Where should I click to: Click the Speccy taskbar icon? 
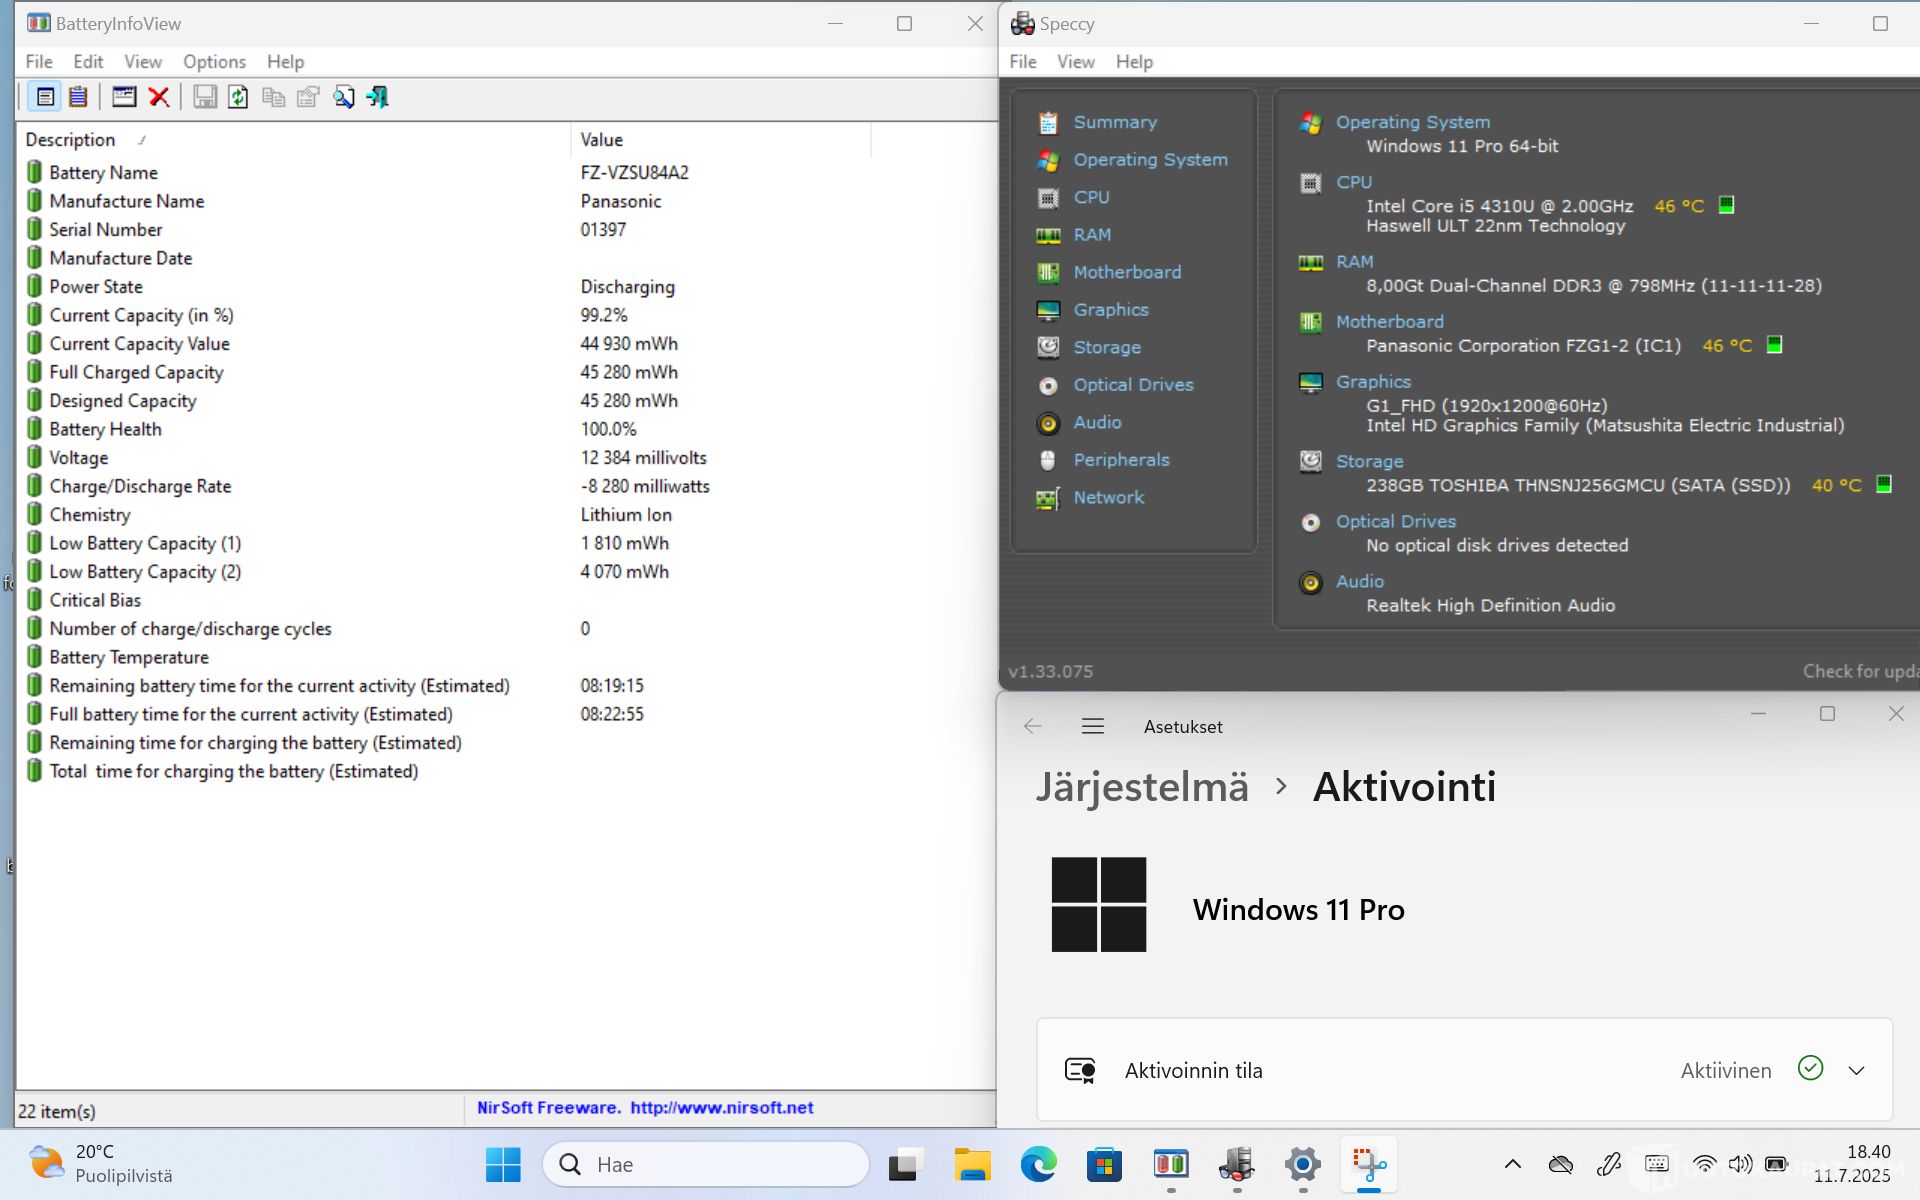1237,1164
